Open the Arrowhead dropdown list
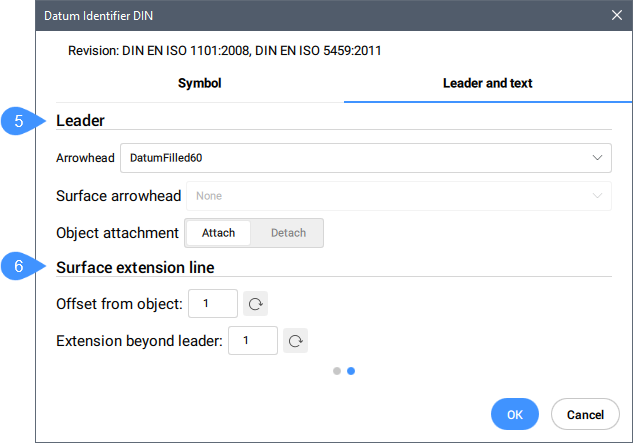Screen dimensions: 633x443 pos(366,158)
